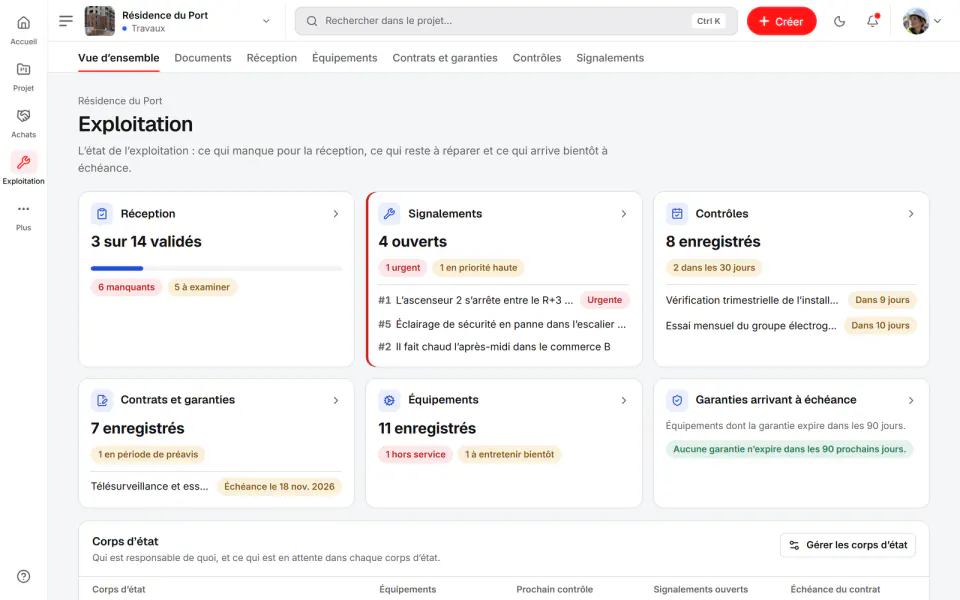Open the Projet sidebar icon

coord(23,76)
